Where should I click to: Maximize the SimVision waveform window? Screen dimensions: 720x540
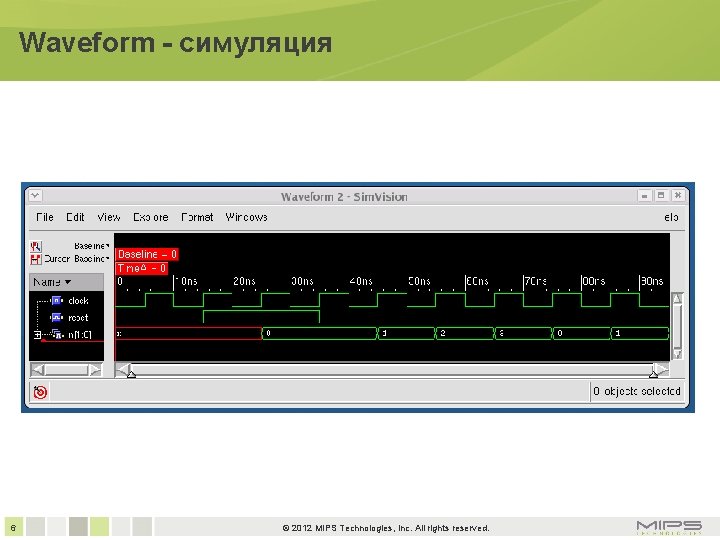(x=661, y=196)
